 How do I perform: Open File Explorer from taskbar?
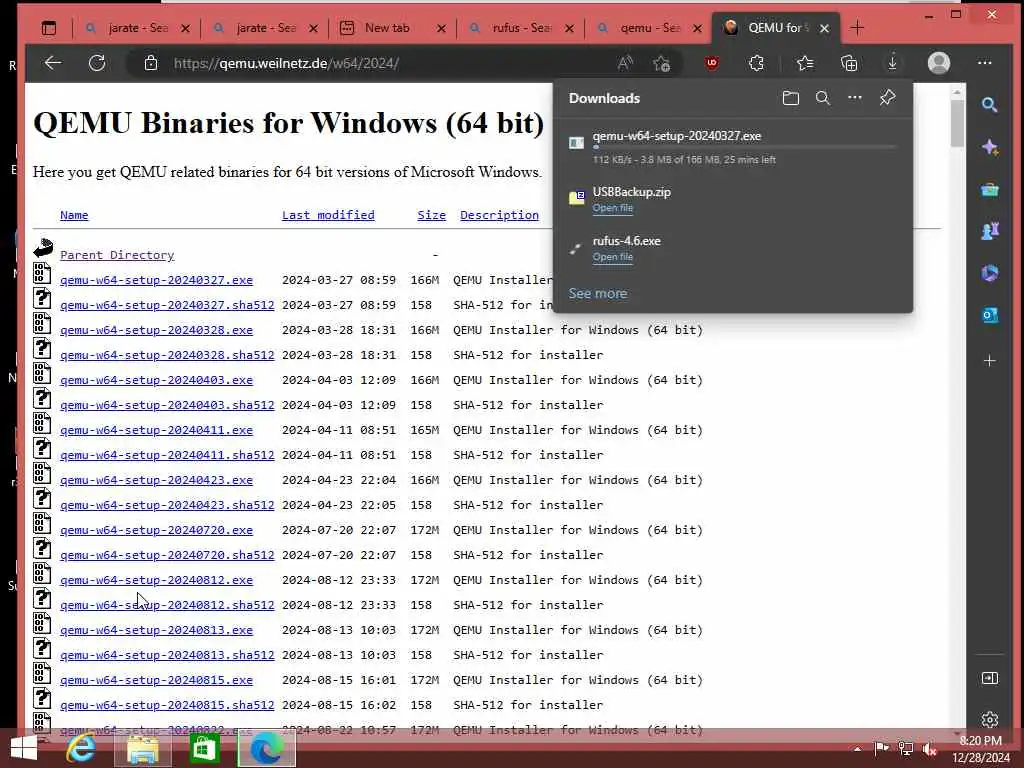coord(143,748)
